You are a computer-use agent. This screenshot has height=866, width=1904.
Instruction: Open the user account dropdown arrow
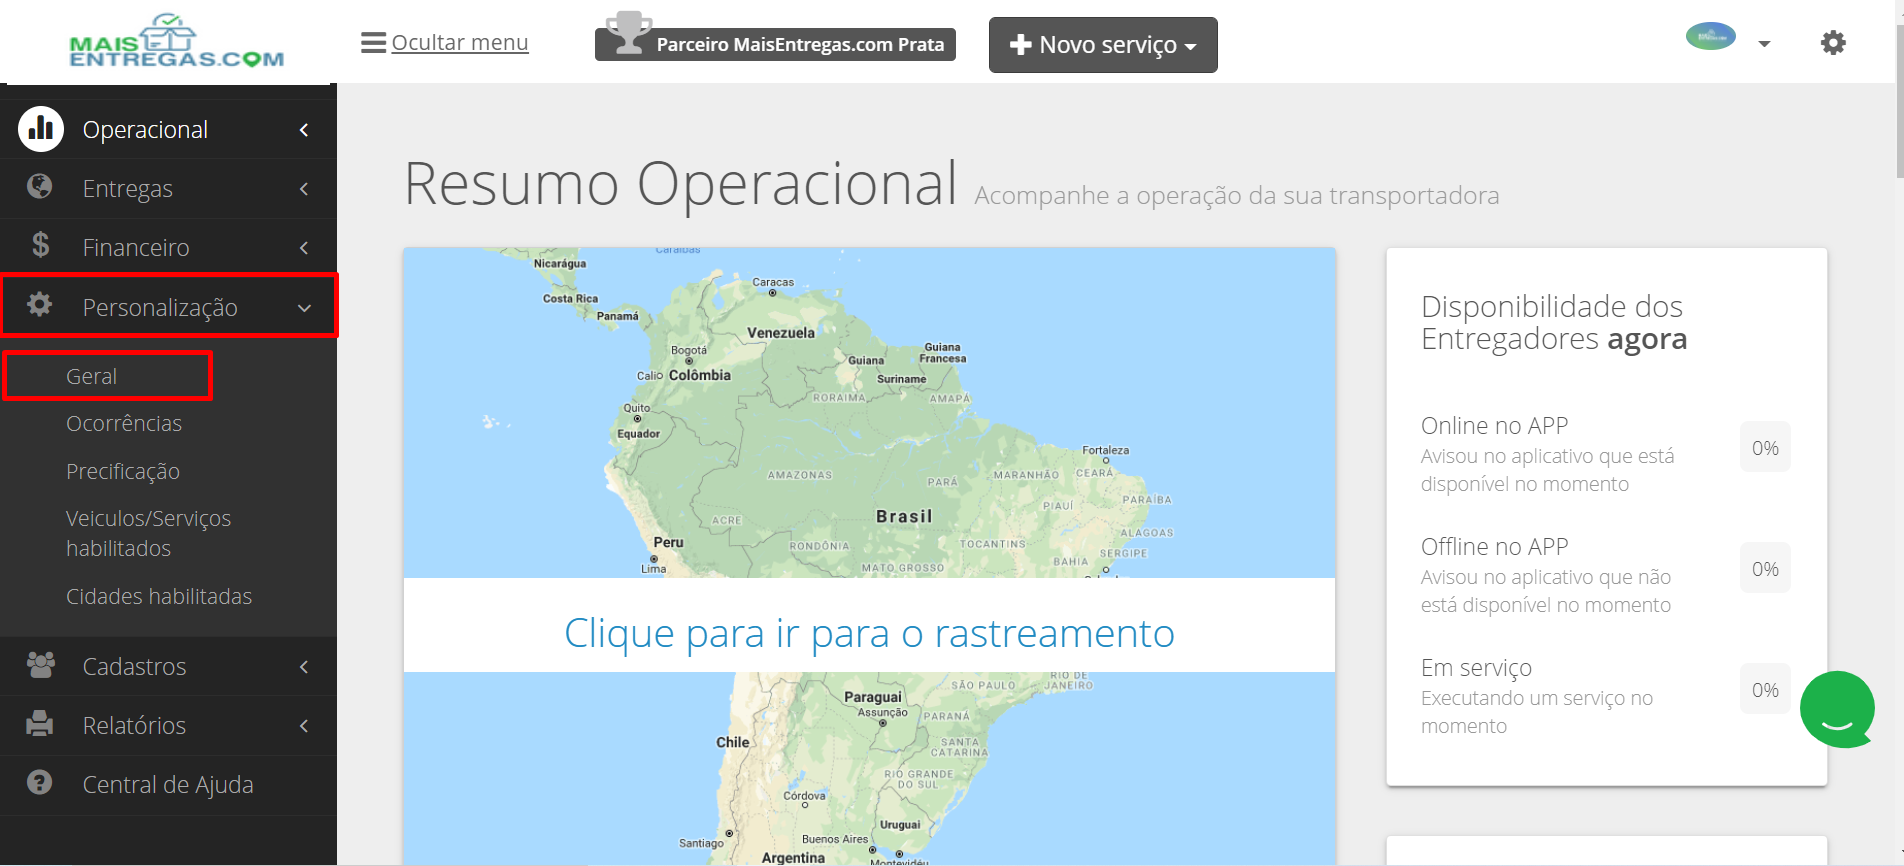coord(1764,44)
